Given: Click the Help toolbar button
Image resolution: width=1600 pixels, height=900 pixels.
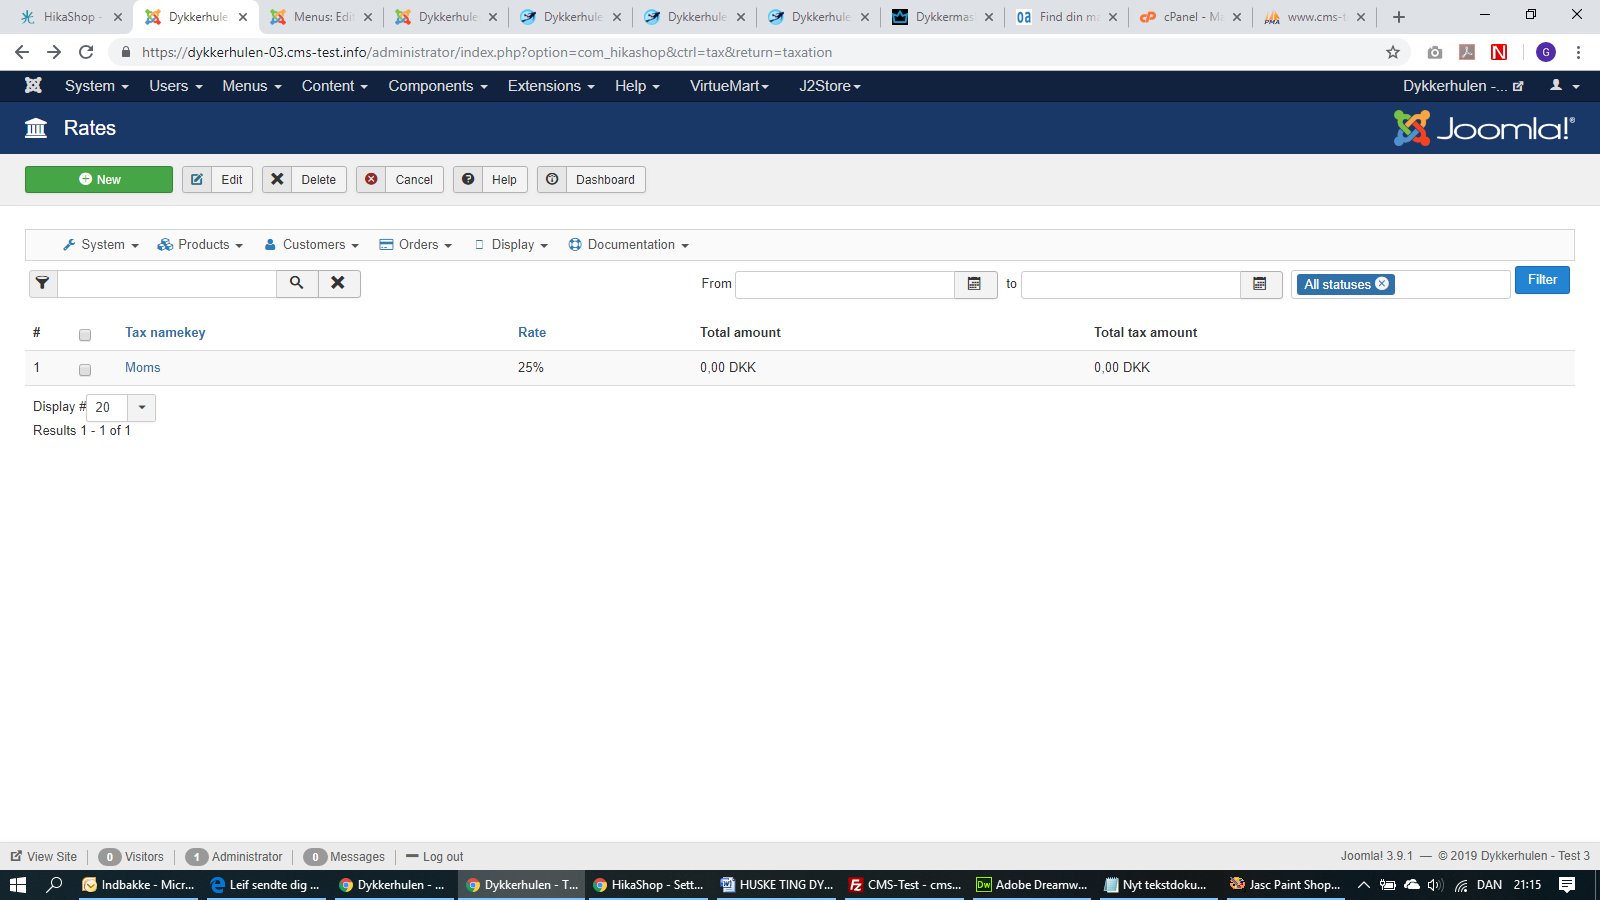Looking at the screenshot, I should pyautogui.click(x=490, y=180).
